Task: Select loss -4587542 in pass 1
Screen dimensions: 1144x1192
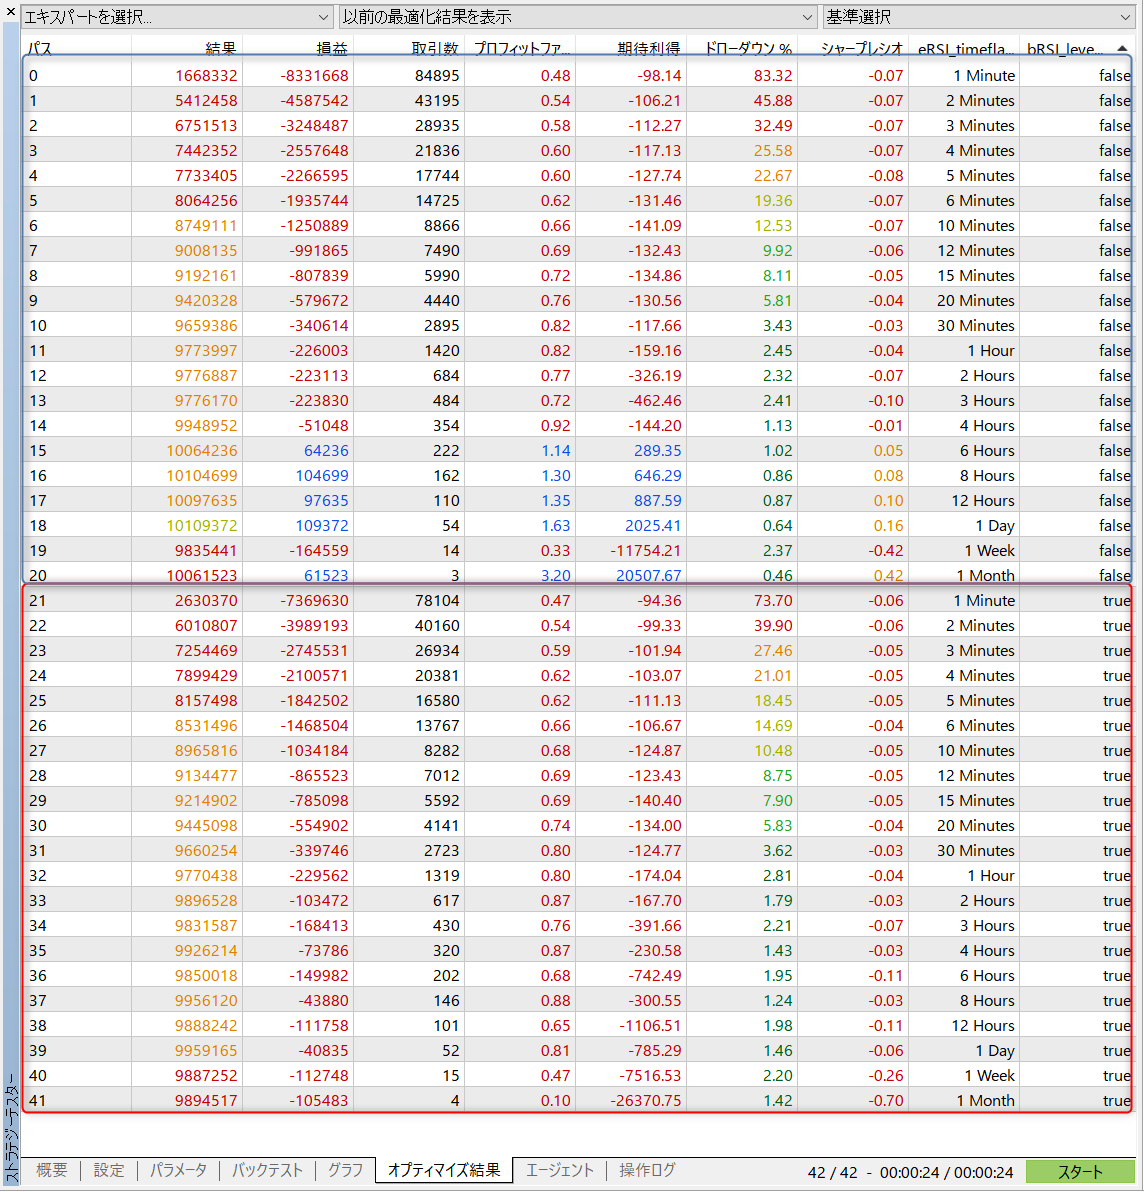Action: (314, 100)
